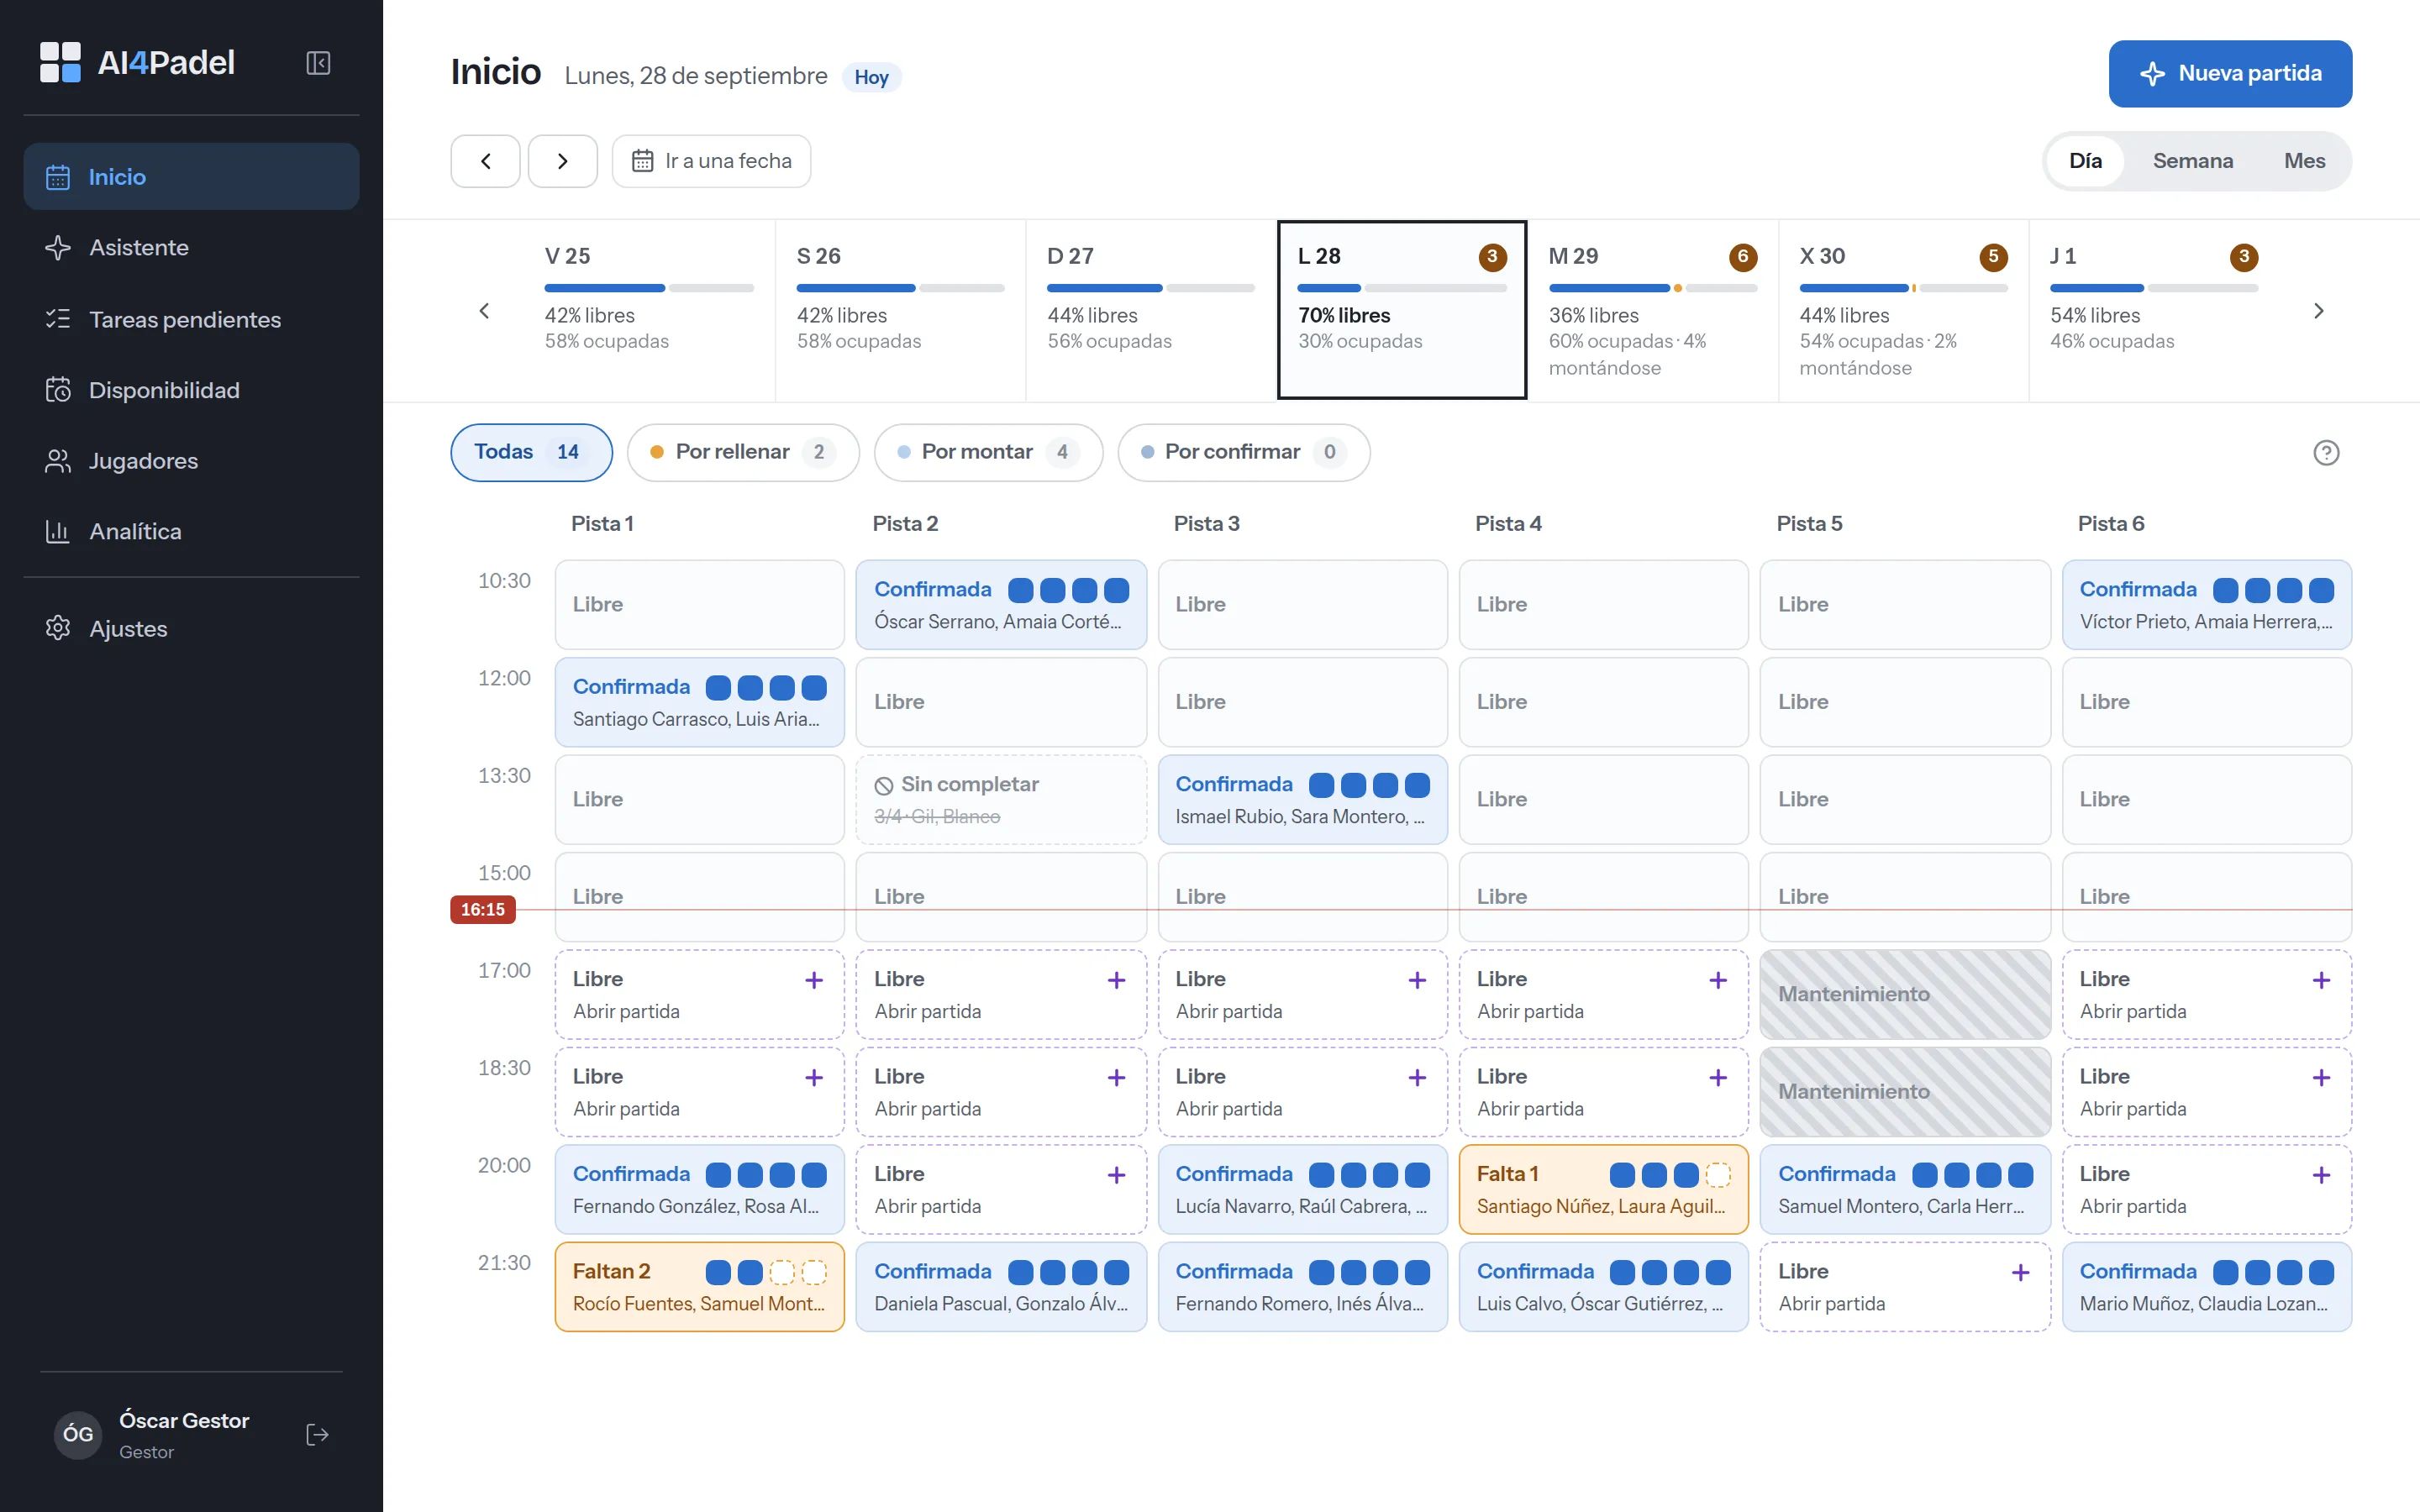
Task: Click the logout icon beside Óscar Gestor
Action: (x=317, y=1435)
